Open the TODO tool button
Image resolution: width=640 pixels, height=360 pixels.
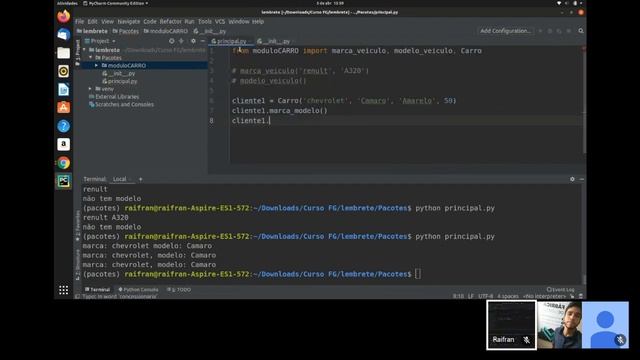180,289
